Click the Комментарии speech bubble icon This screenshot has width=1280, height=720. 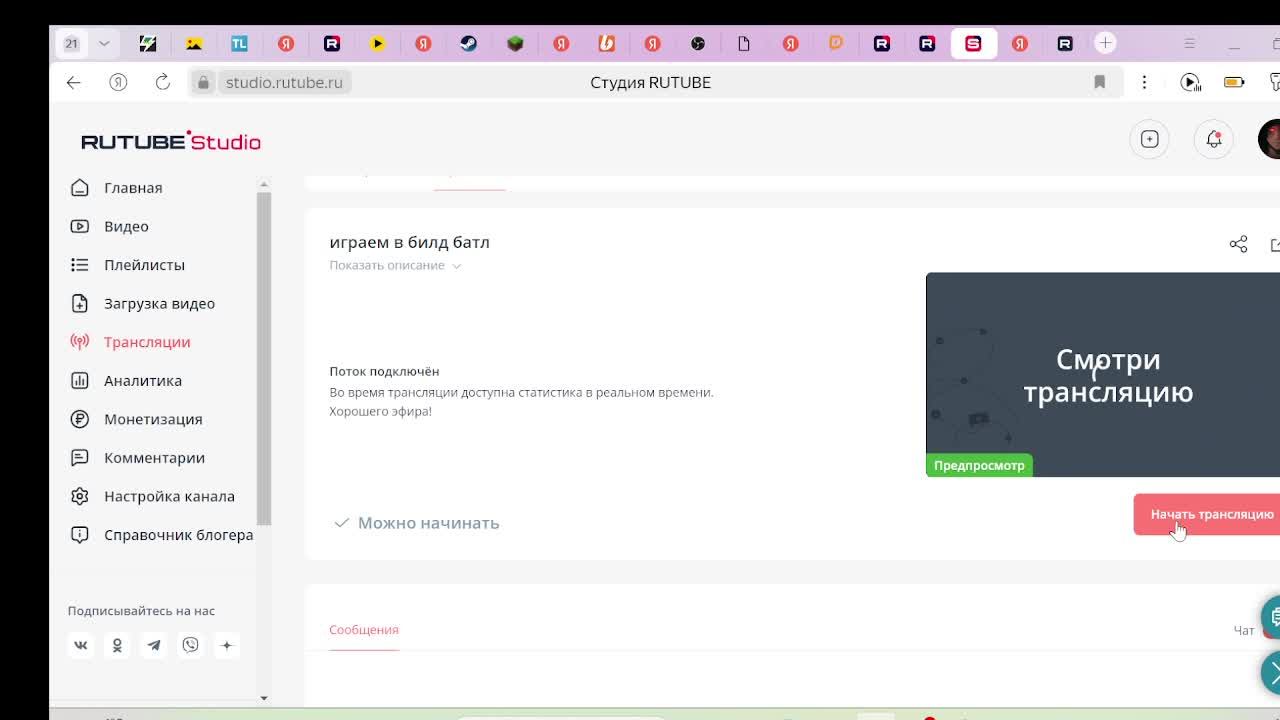(x=80, y=457)
